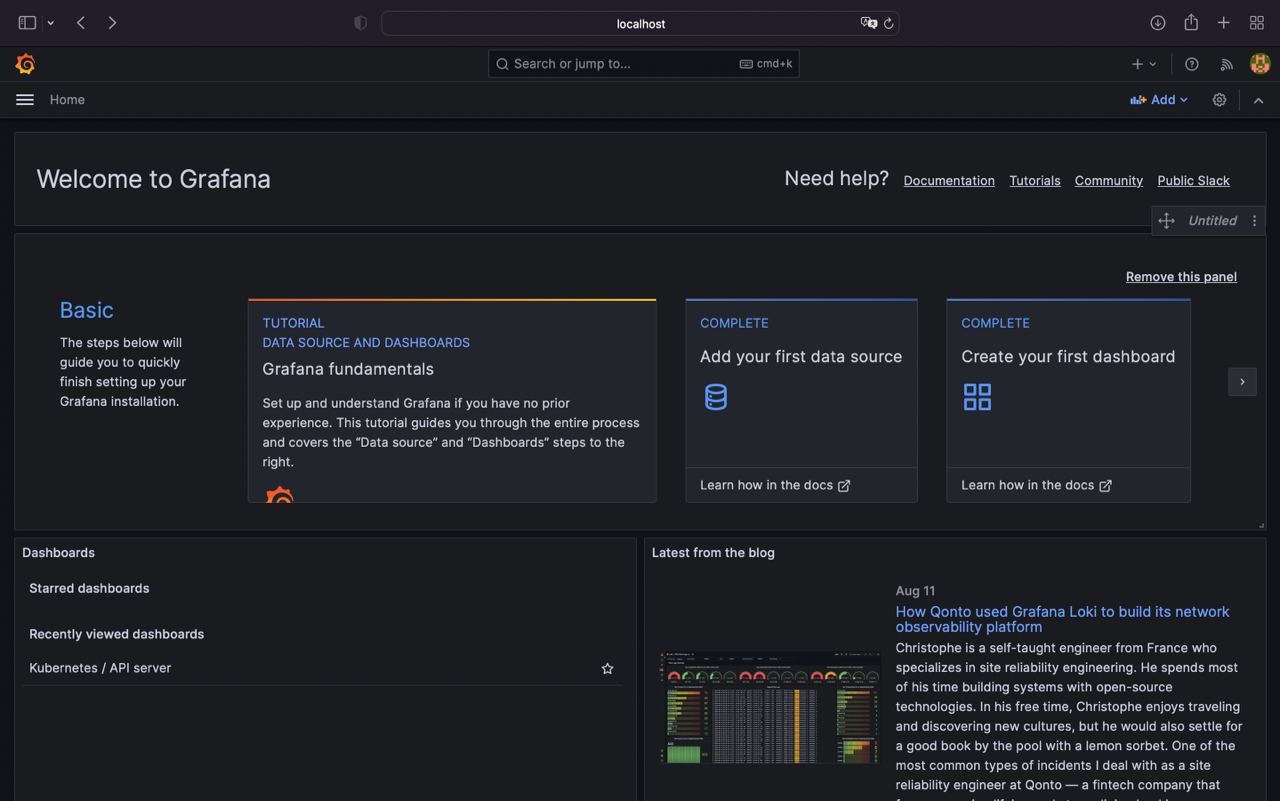Screen dimensions: 1280x801
Task: Open the Grafana fundamentals tutorial card
Action: (x=452, y=400)
